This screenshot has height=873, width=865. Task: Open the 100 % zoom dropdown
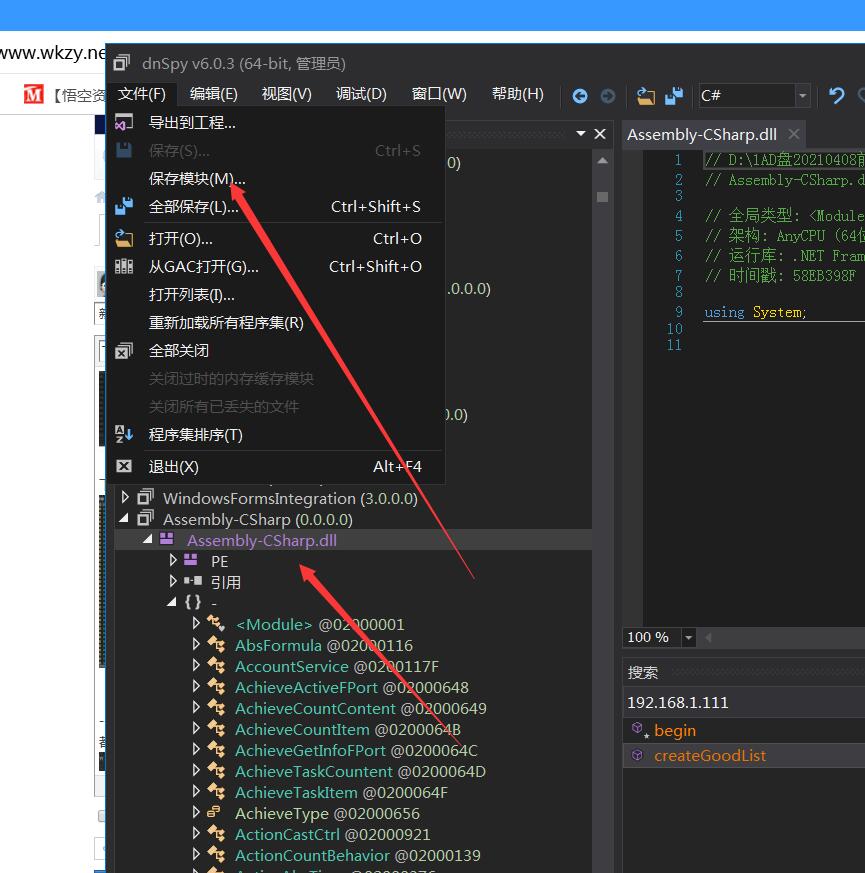[x=688, y=637]
